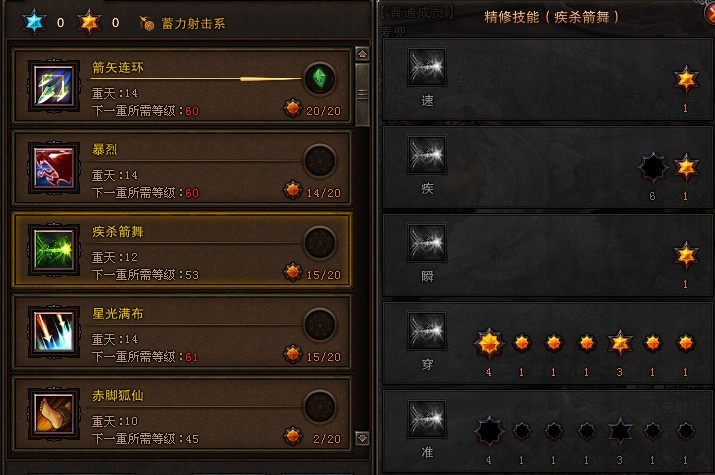Open the 蓄力射击系 skill category label

(193, 24)
